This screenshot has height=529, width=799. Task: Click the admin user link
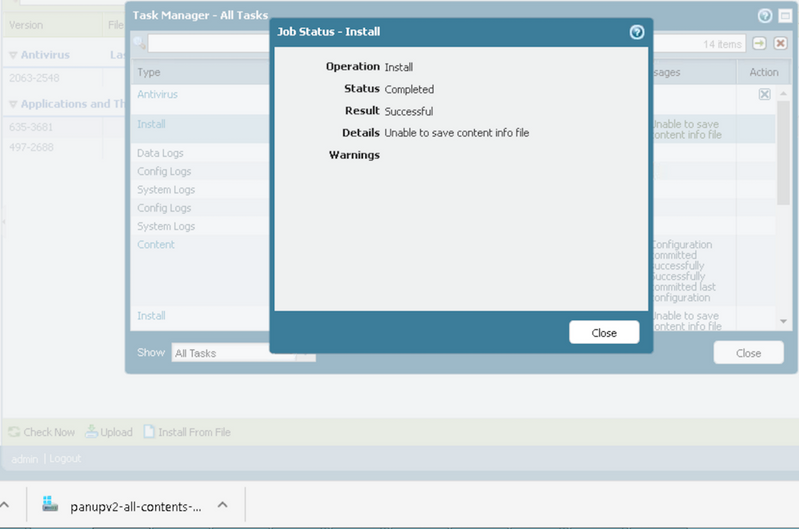tap(24, 459)
